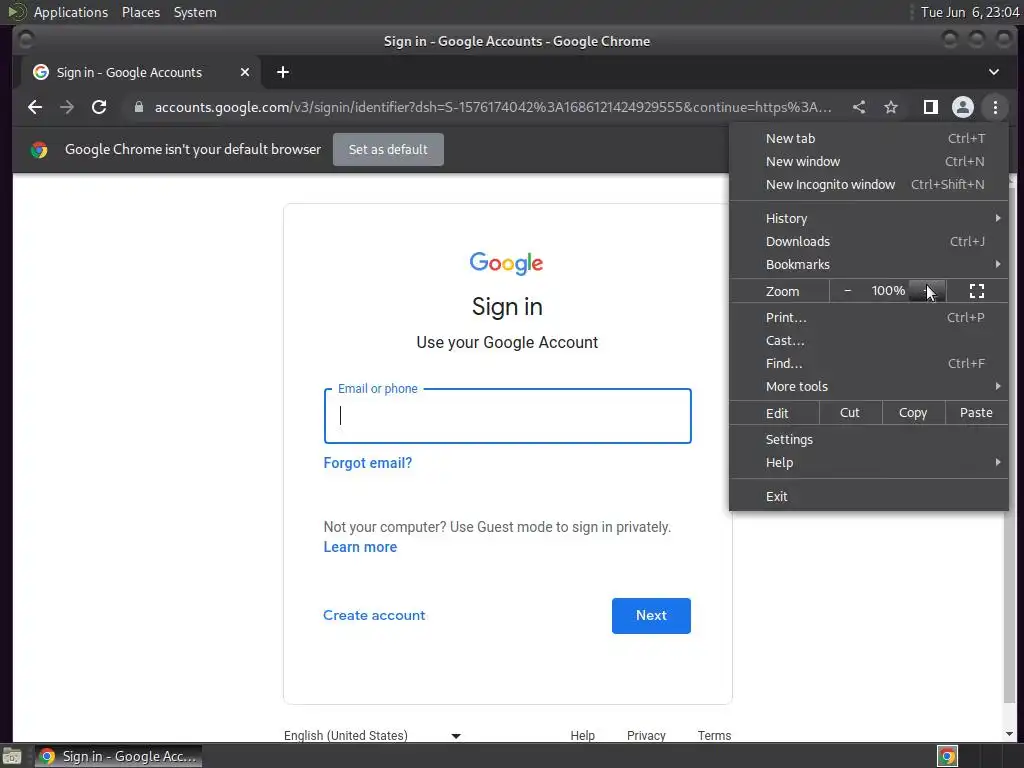
Task: Click the three-dot Chrome menu icon
Action: pos(995,107)
